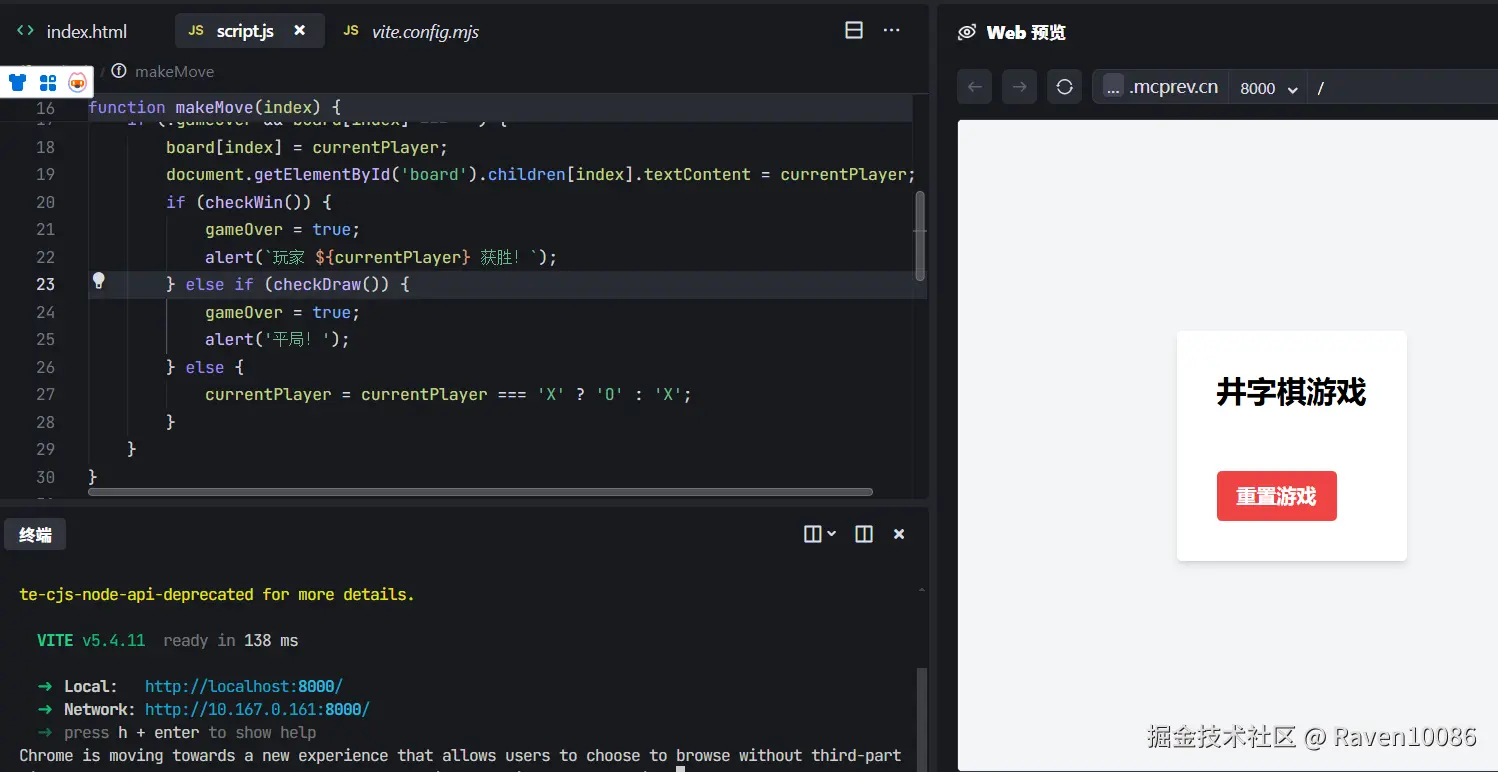Click the preview URL path field
Image resolution: width=1498 pixels, height=772 pixels.
pyautogui.click(x=1405, y=88)
